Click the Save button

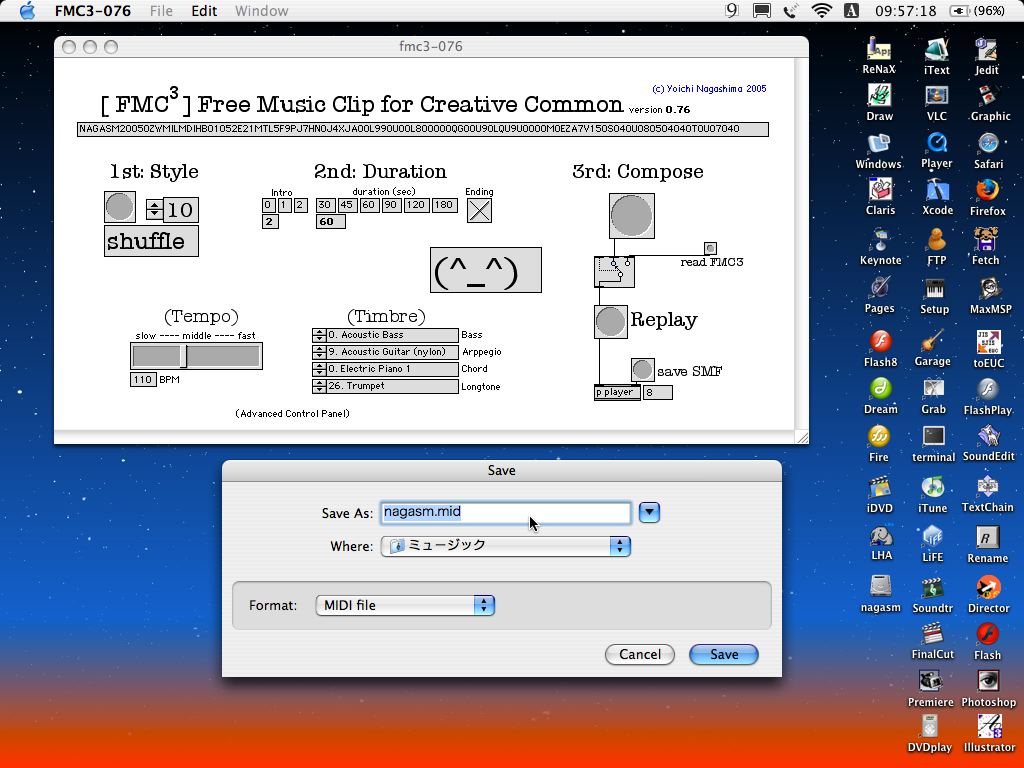[723, 654]
